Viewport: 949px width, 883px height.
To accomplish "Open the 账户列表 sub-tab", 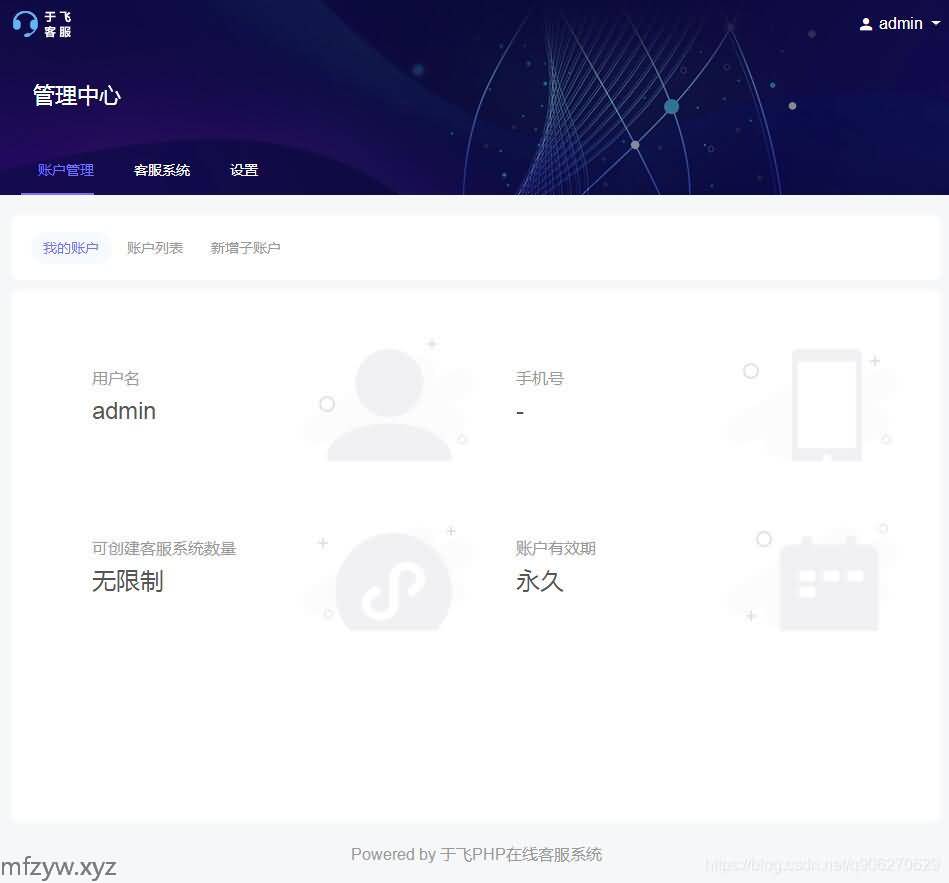I will point(155,248).
